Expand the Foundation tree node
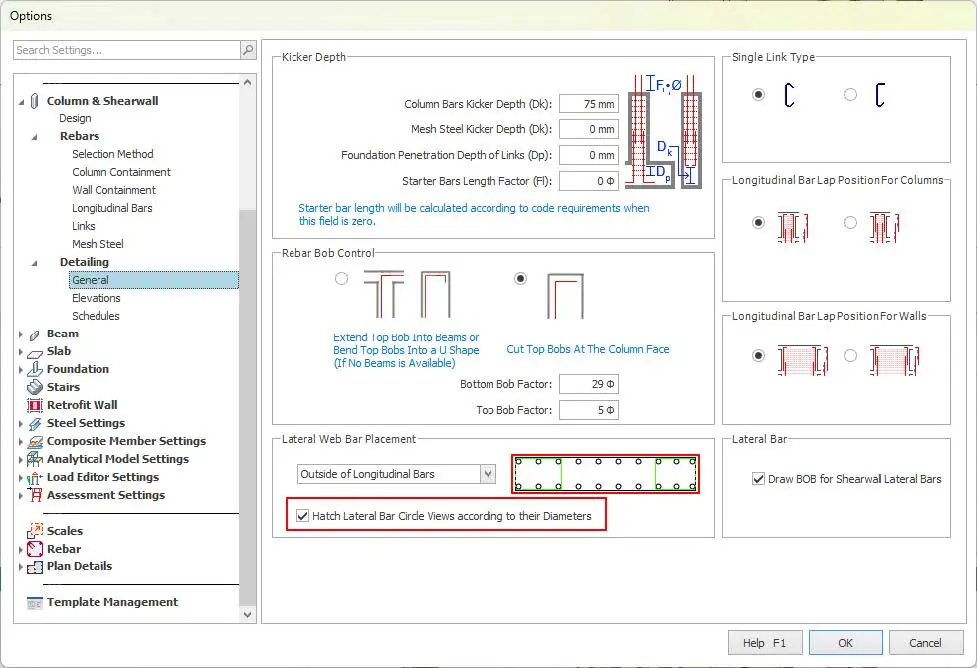This screenshot has height=668, width=977. 21,370
